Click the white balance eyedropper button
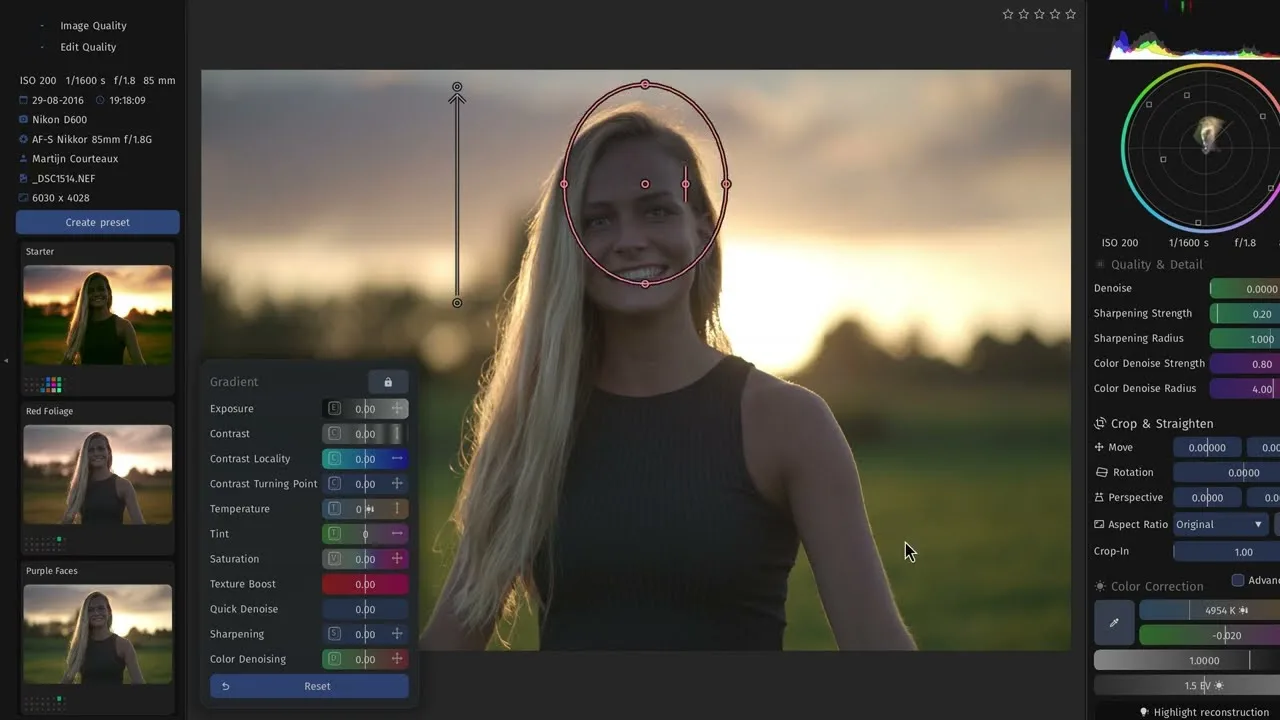This screenshot has height=720, width=1280. click(x=1114, y=622)
